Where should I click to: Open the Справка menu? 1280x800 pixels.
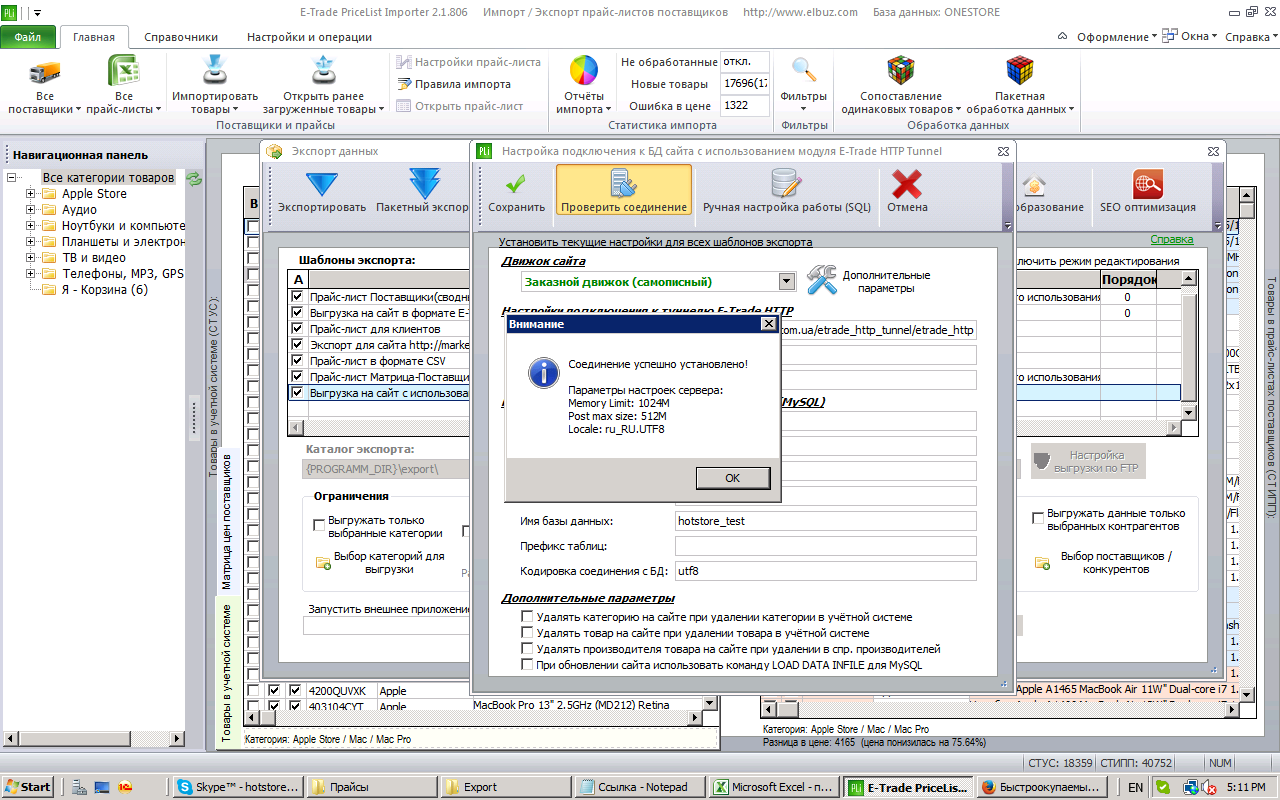tap(1251, 37)
